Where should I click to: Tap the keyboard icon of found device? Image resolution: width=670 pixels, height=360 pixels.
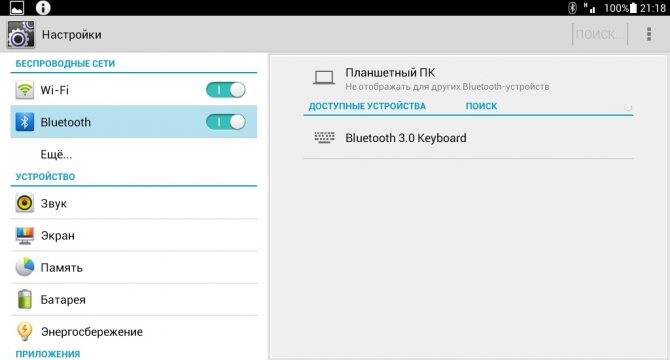click(x=324, y=138)
